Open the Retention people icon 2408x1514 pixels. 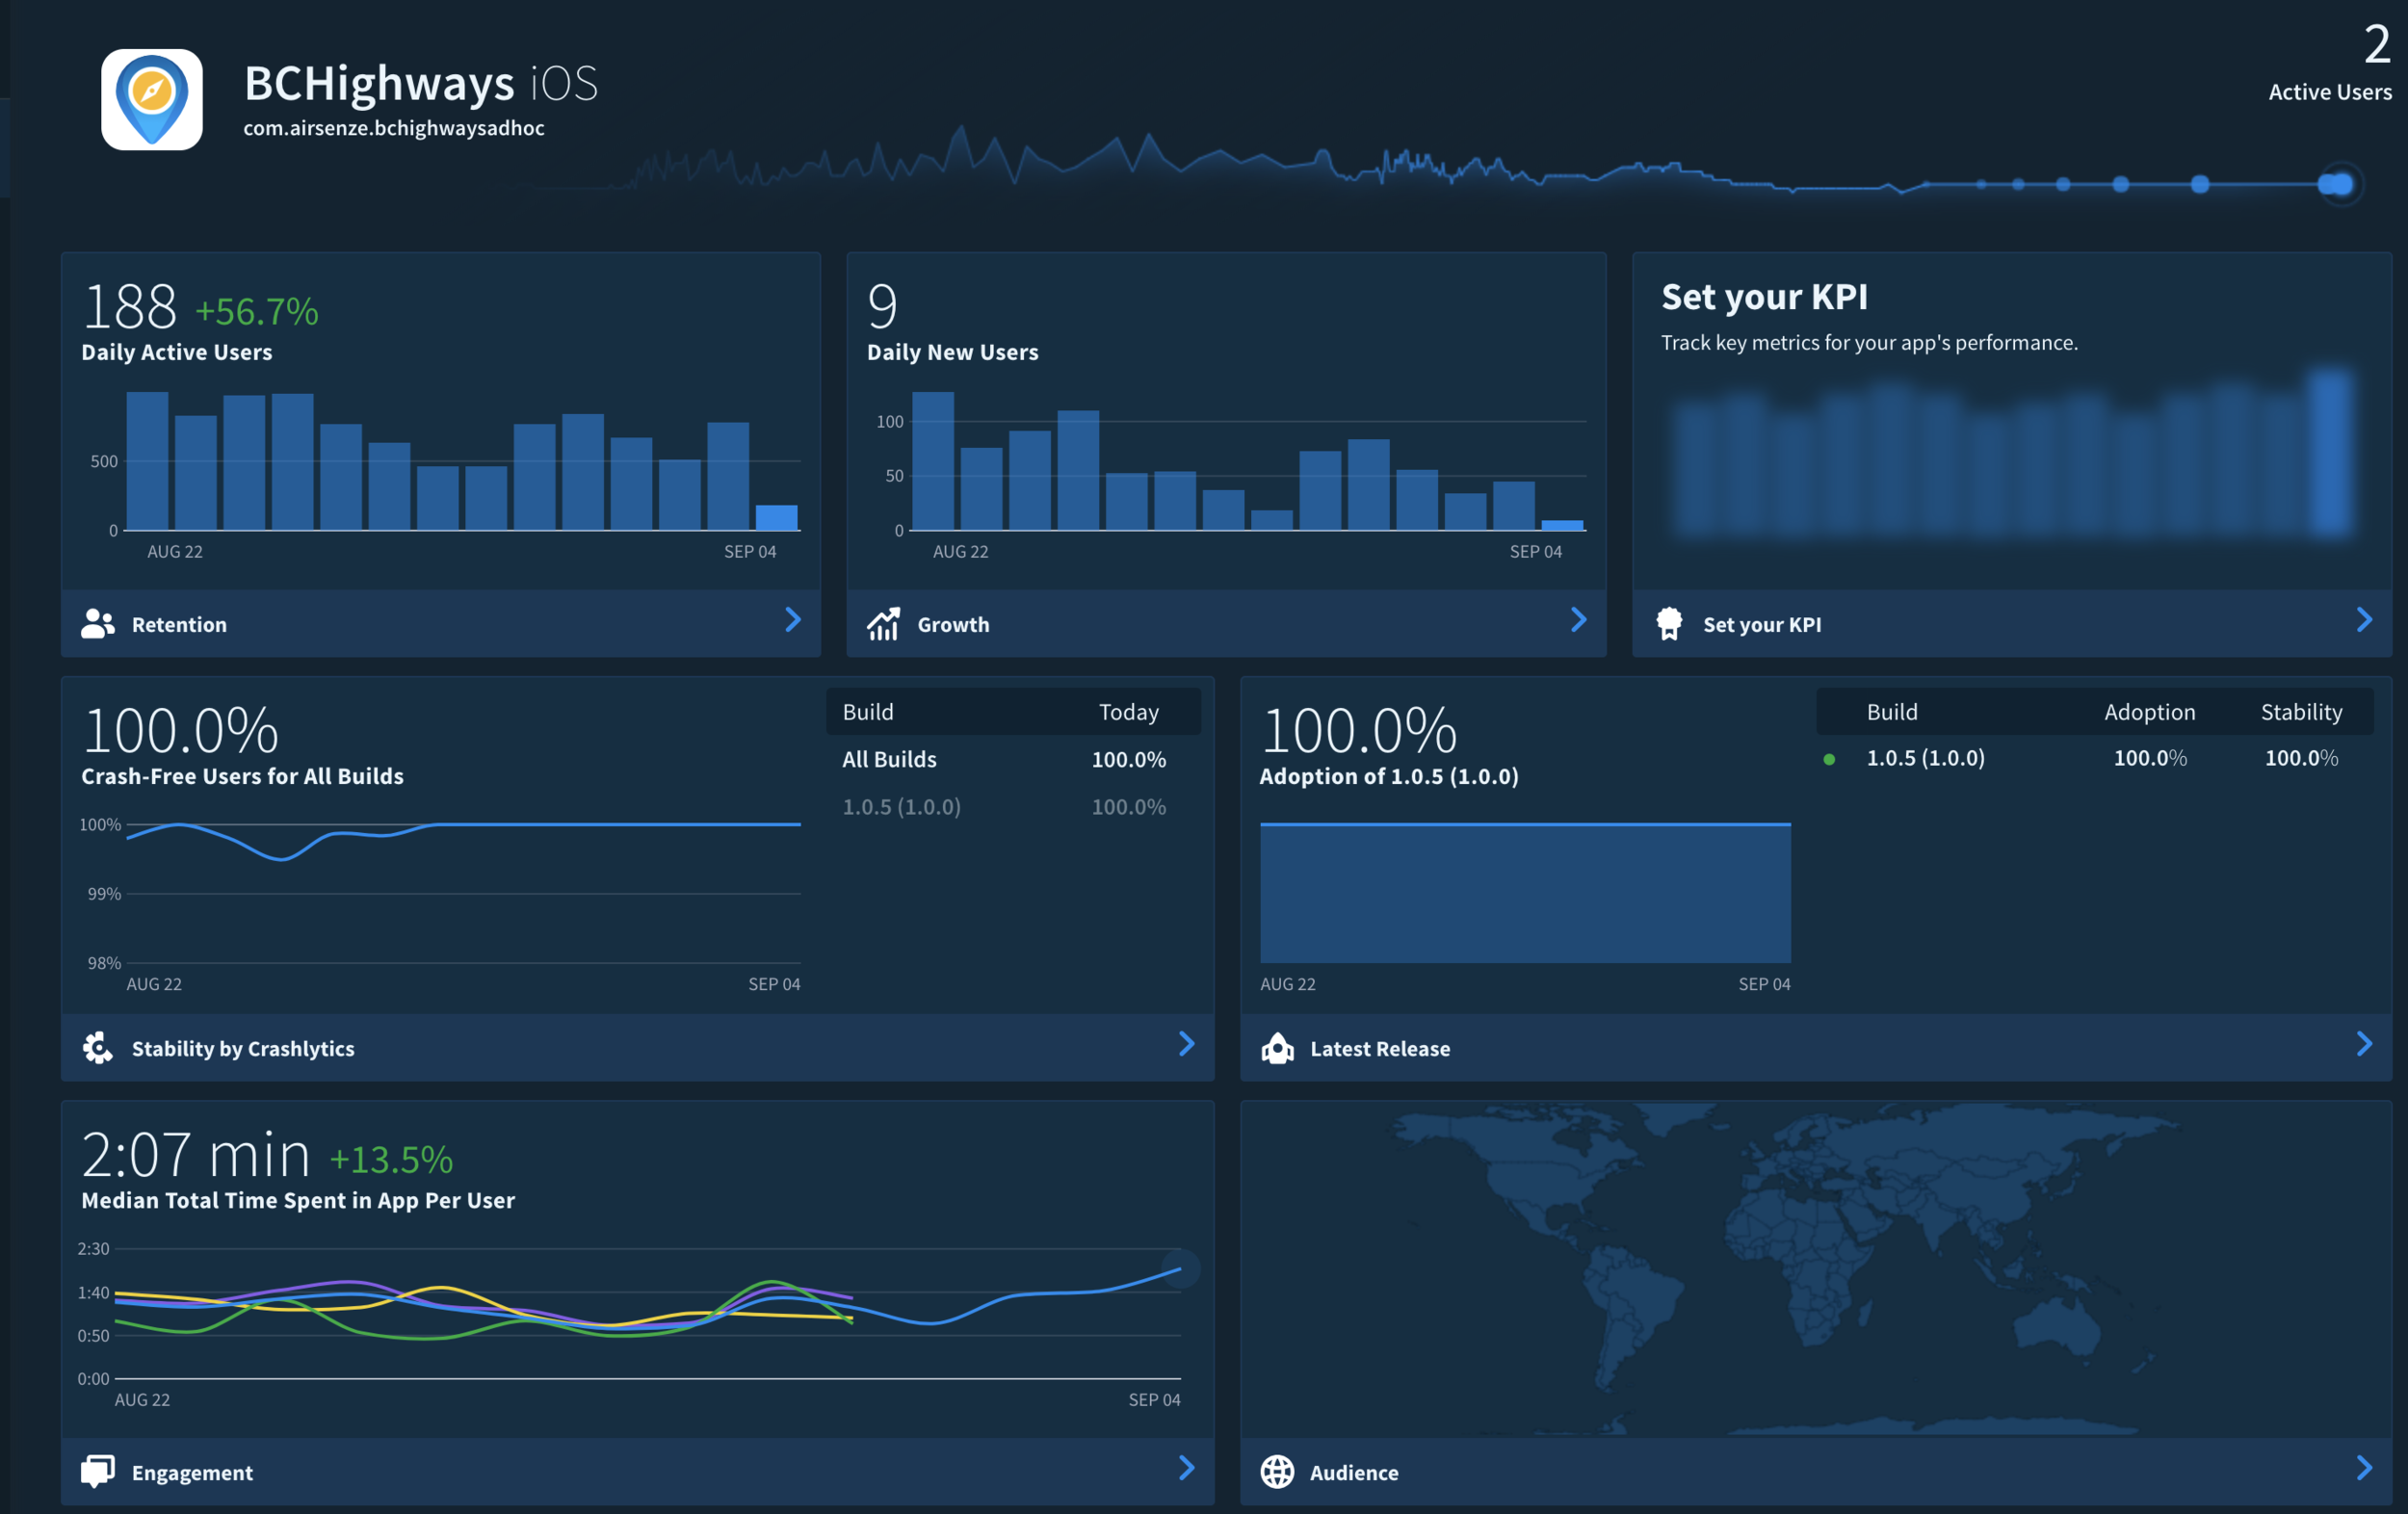tap(98, 624)
